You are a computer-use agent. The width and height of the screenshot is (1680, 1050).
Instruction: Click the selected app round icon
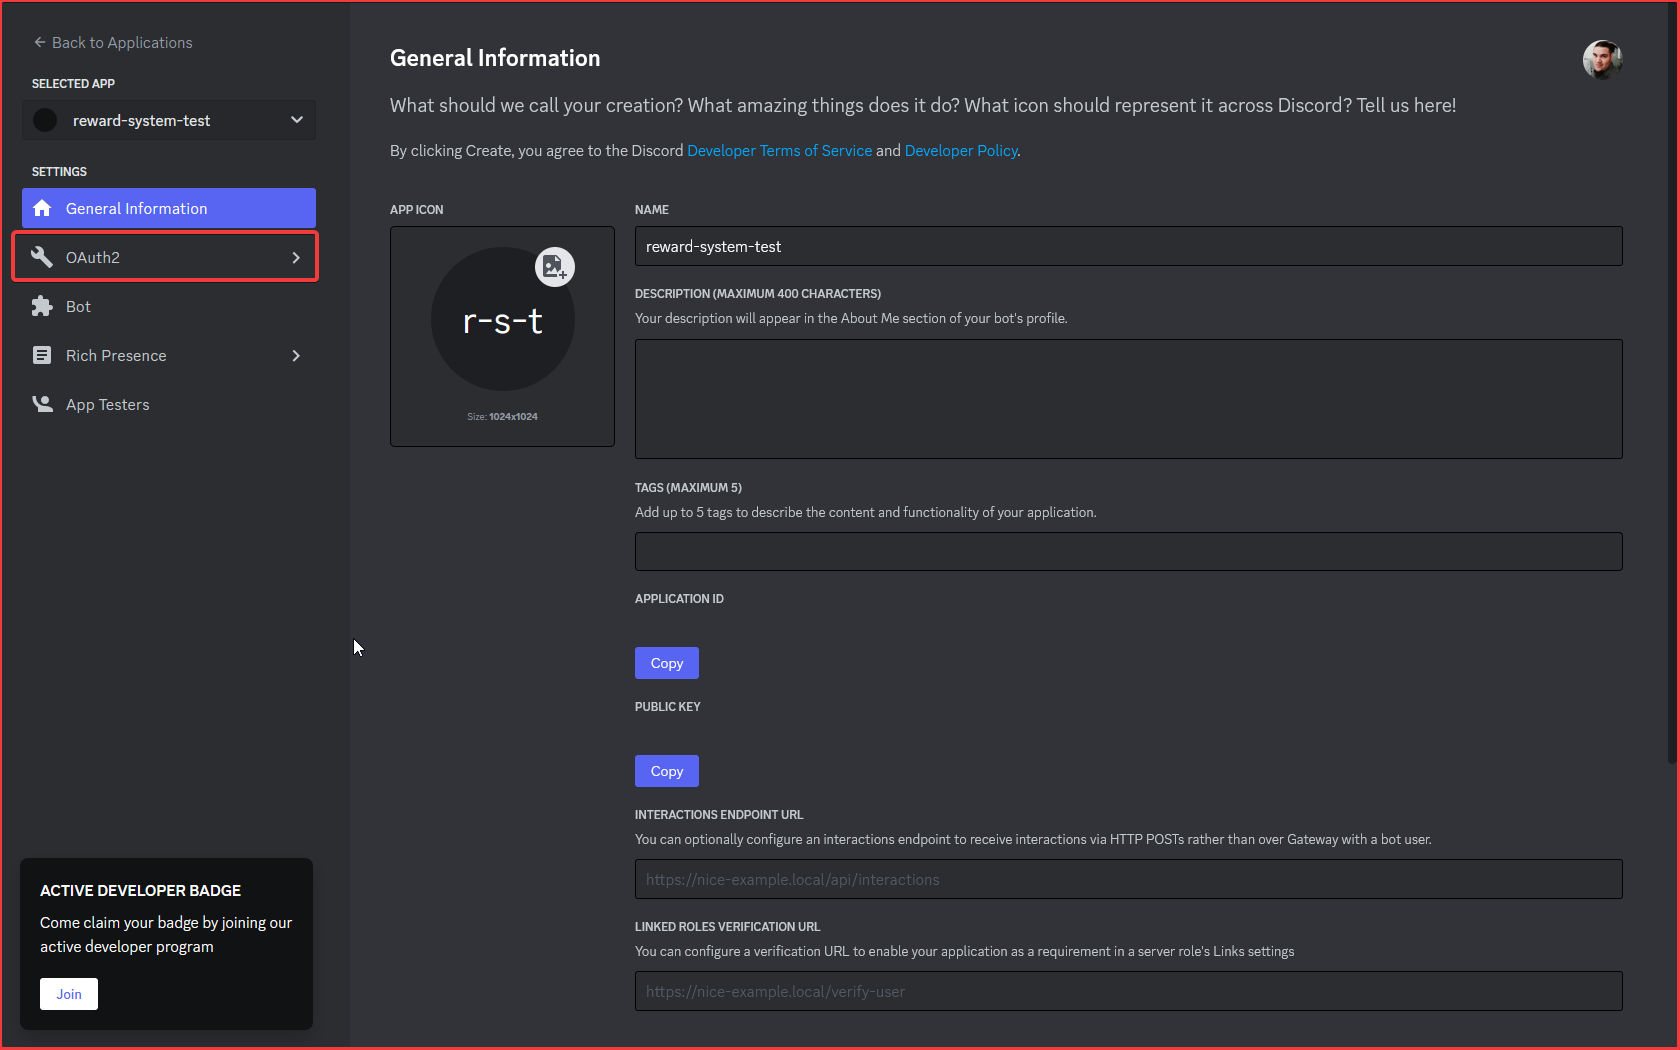pyautogui.click(x=45, y=120)
